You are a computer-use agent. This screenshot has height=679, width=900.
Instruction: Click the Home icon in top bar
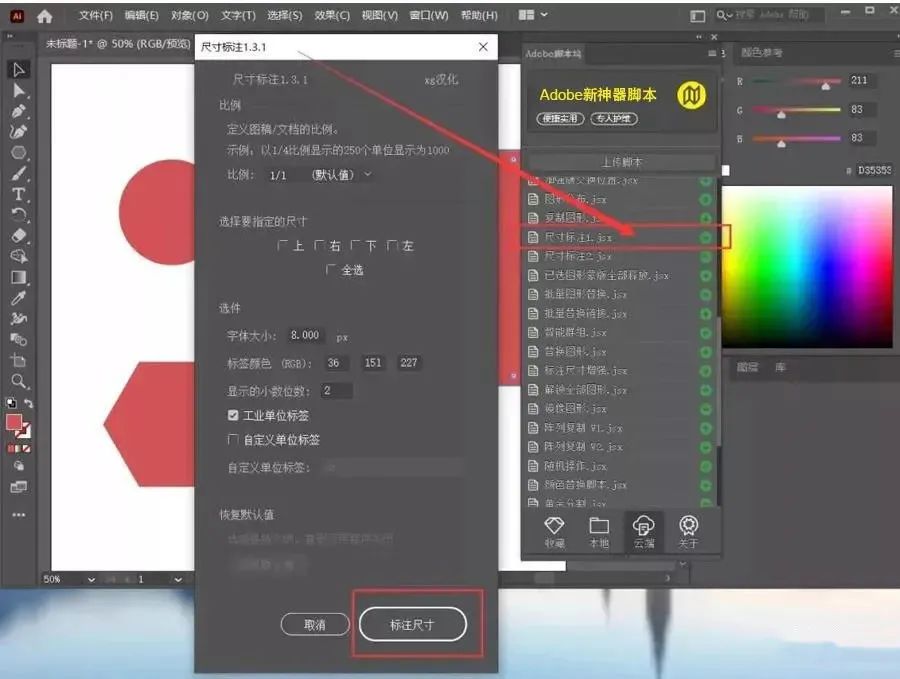point(44,16)
